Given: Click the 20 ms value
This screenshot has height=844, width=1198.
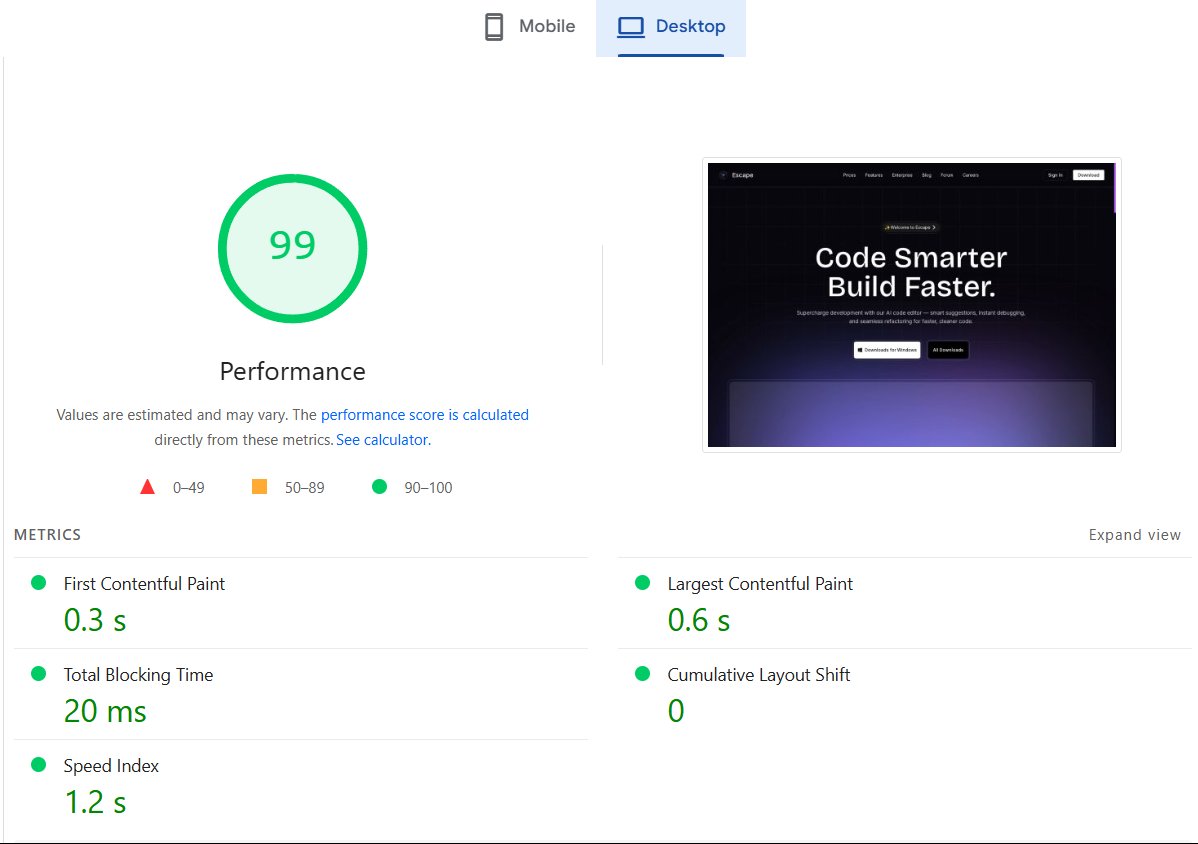Looking at the screenshot, I should point(105,711).
